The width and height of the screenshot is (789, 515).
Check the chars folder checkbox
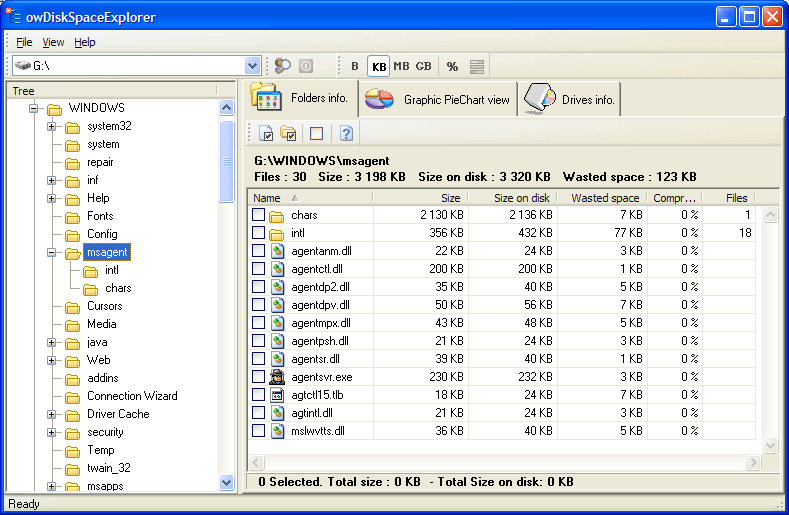259,215
